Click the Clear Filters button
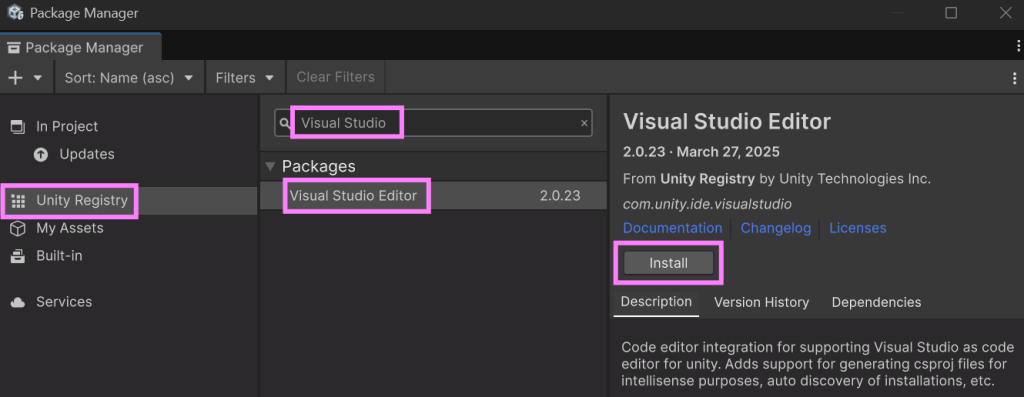The height and width of the screenshot is (397, 1024). pyautogui.click(x=336, y=77)
